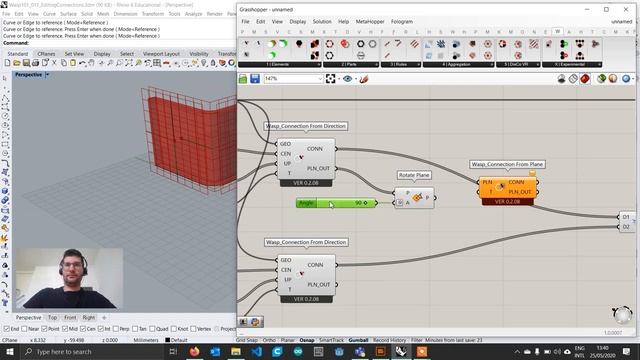Click the Angle number slider set to 90

click(x=336, y=203)
